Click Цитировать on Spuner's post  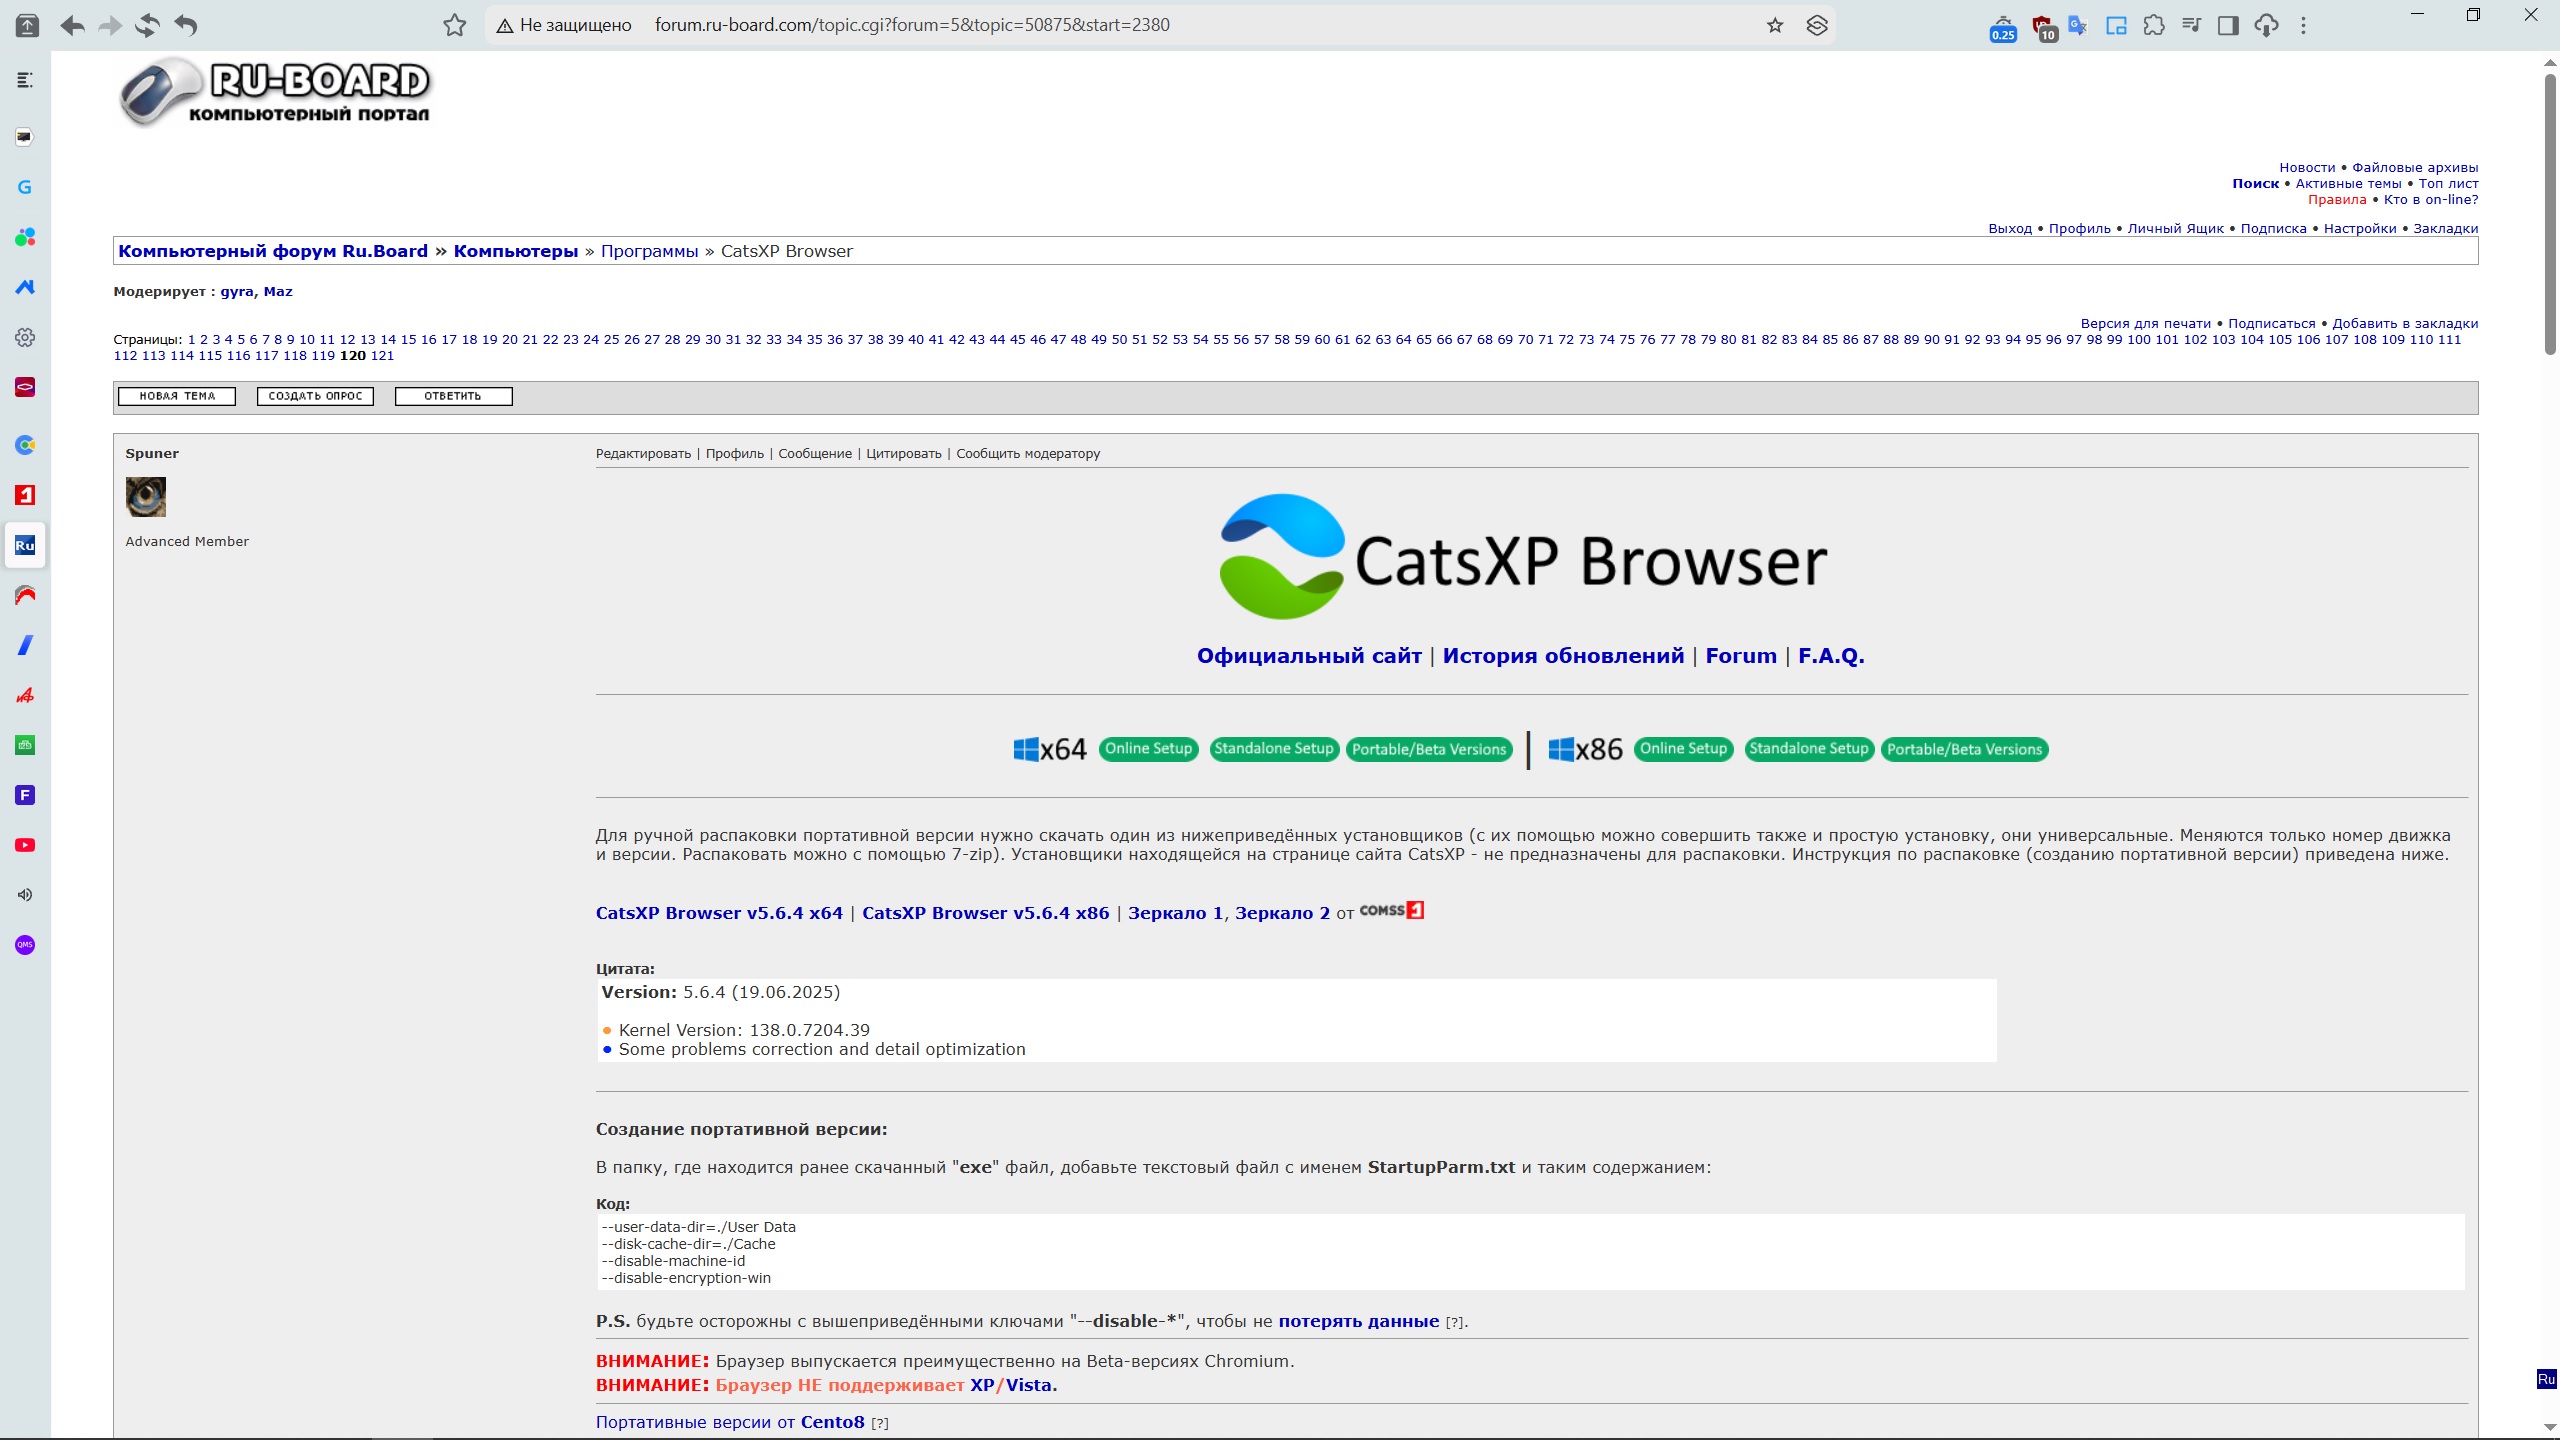(x=903, y=453)
